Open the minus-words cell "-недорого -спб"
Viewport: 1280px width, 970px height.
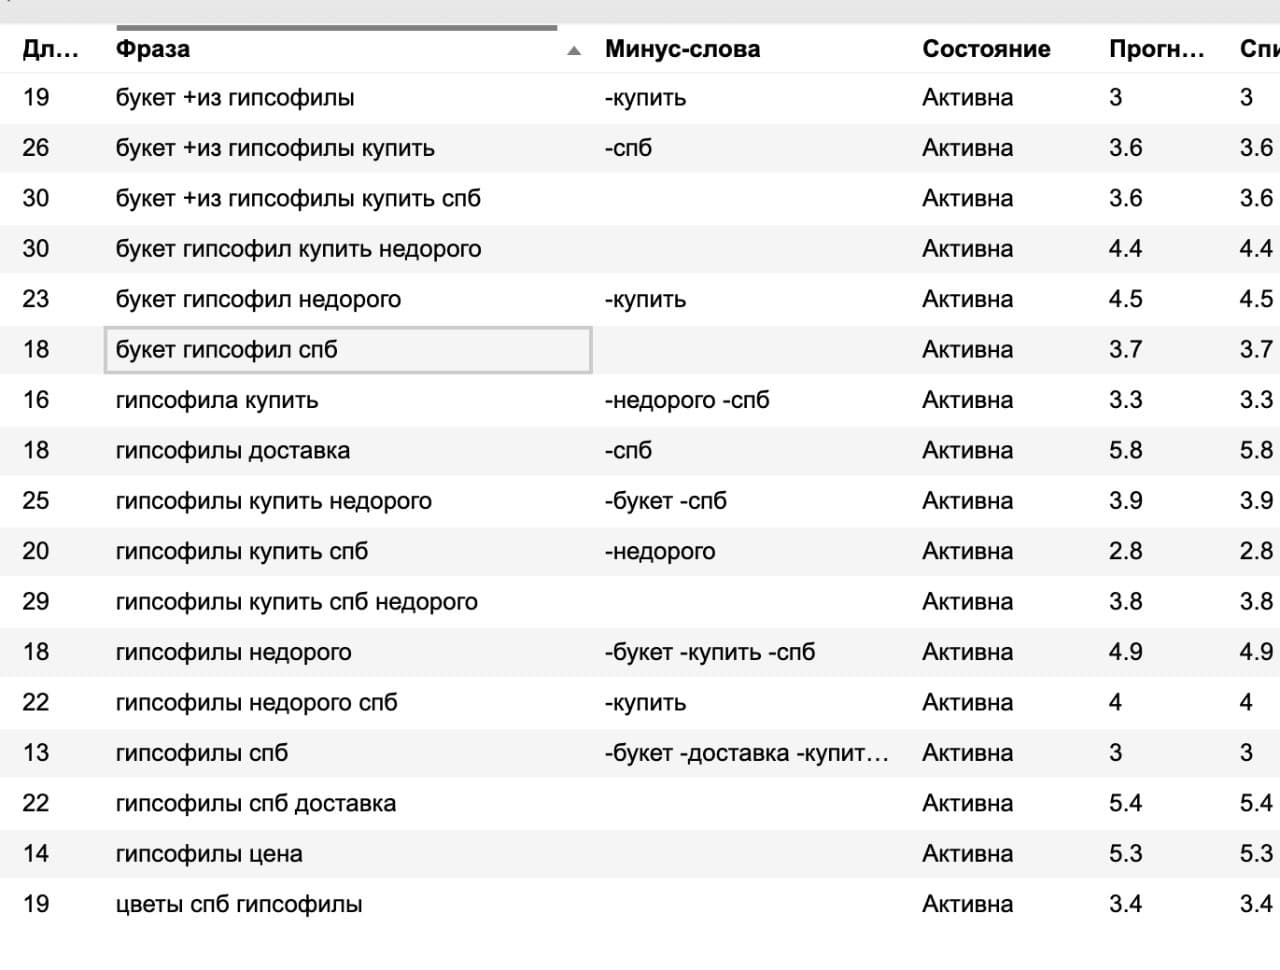687,400
